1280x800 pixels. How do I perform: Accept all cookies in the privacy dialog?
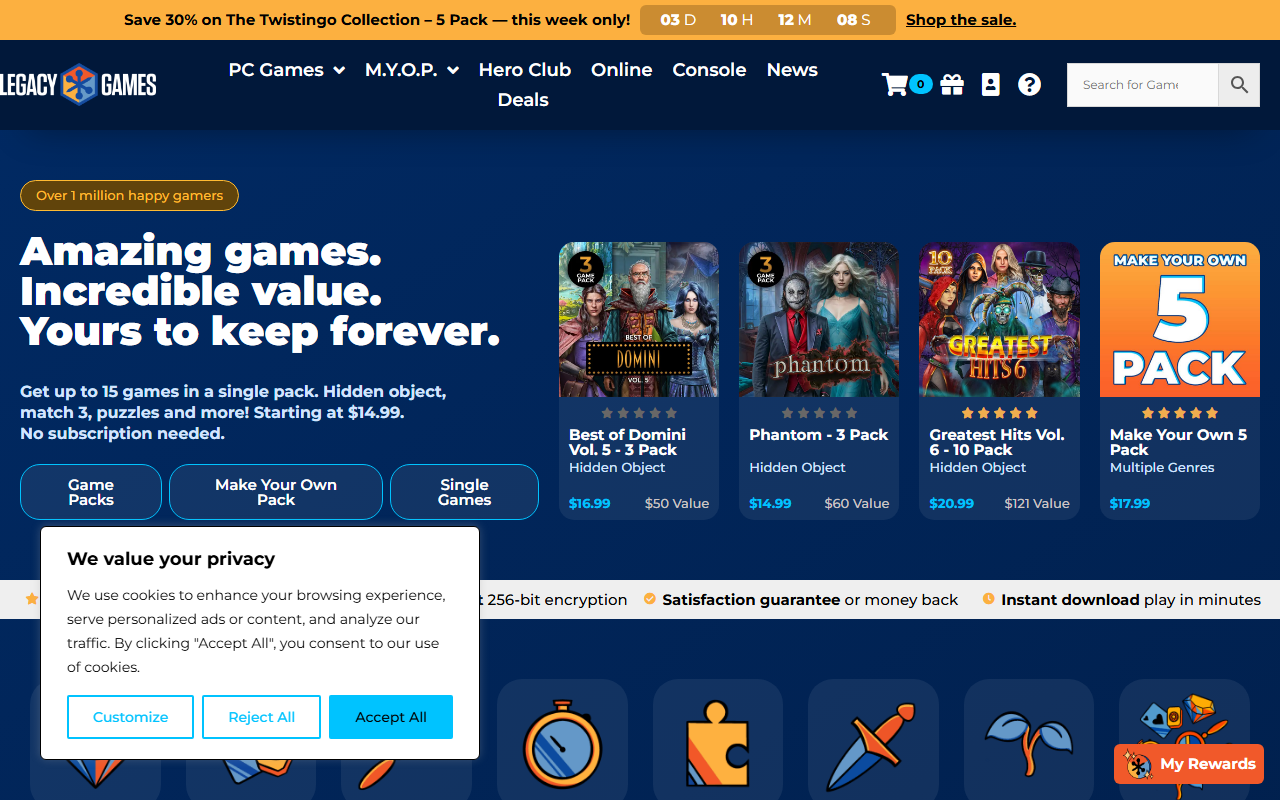(391, 717)
